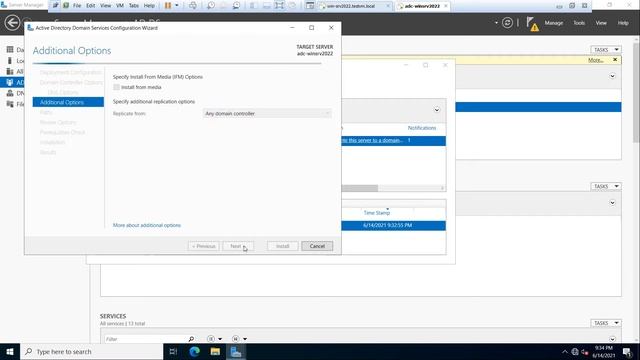Image resolution: width=640 pixels, height=360 pixels.
Task: Select the AD DS icon in sidebar
Action: (x=10, y=82)
